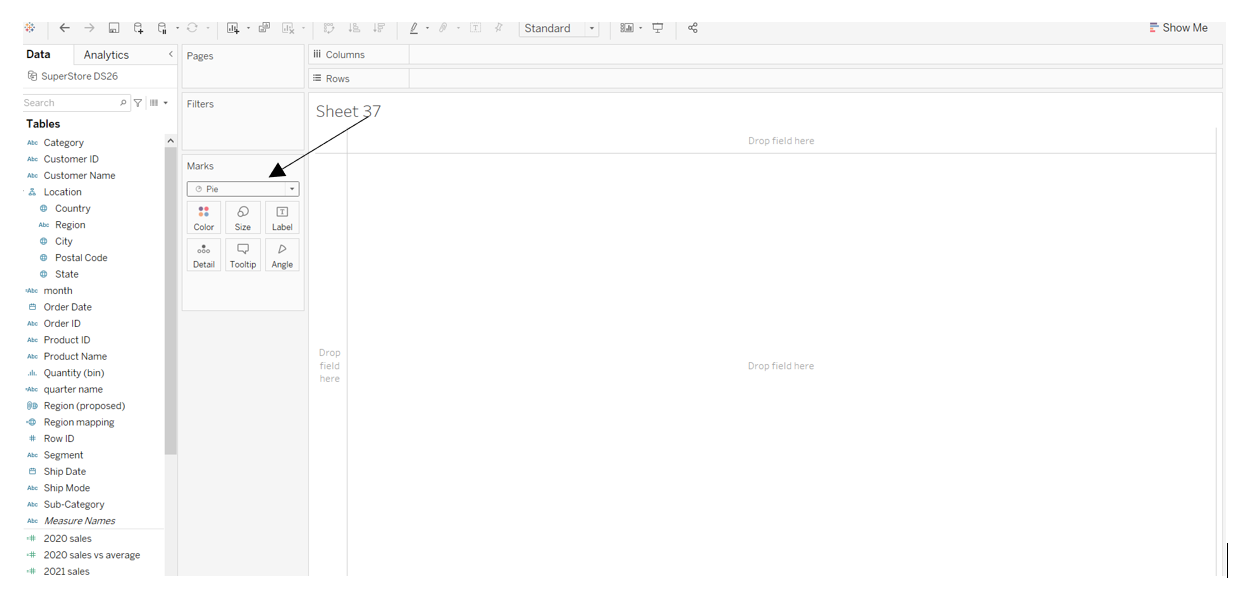Clear the sheet using the clear icon
Image resolution: width=1244 pixels, height=594 pixels.
click(x=288, y=28)
